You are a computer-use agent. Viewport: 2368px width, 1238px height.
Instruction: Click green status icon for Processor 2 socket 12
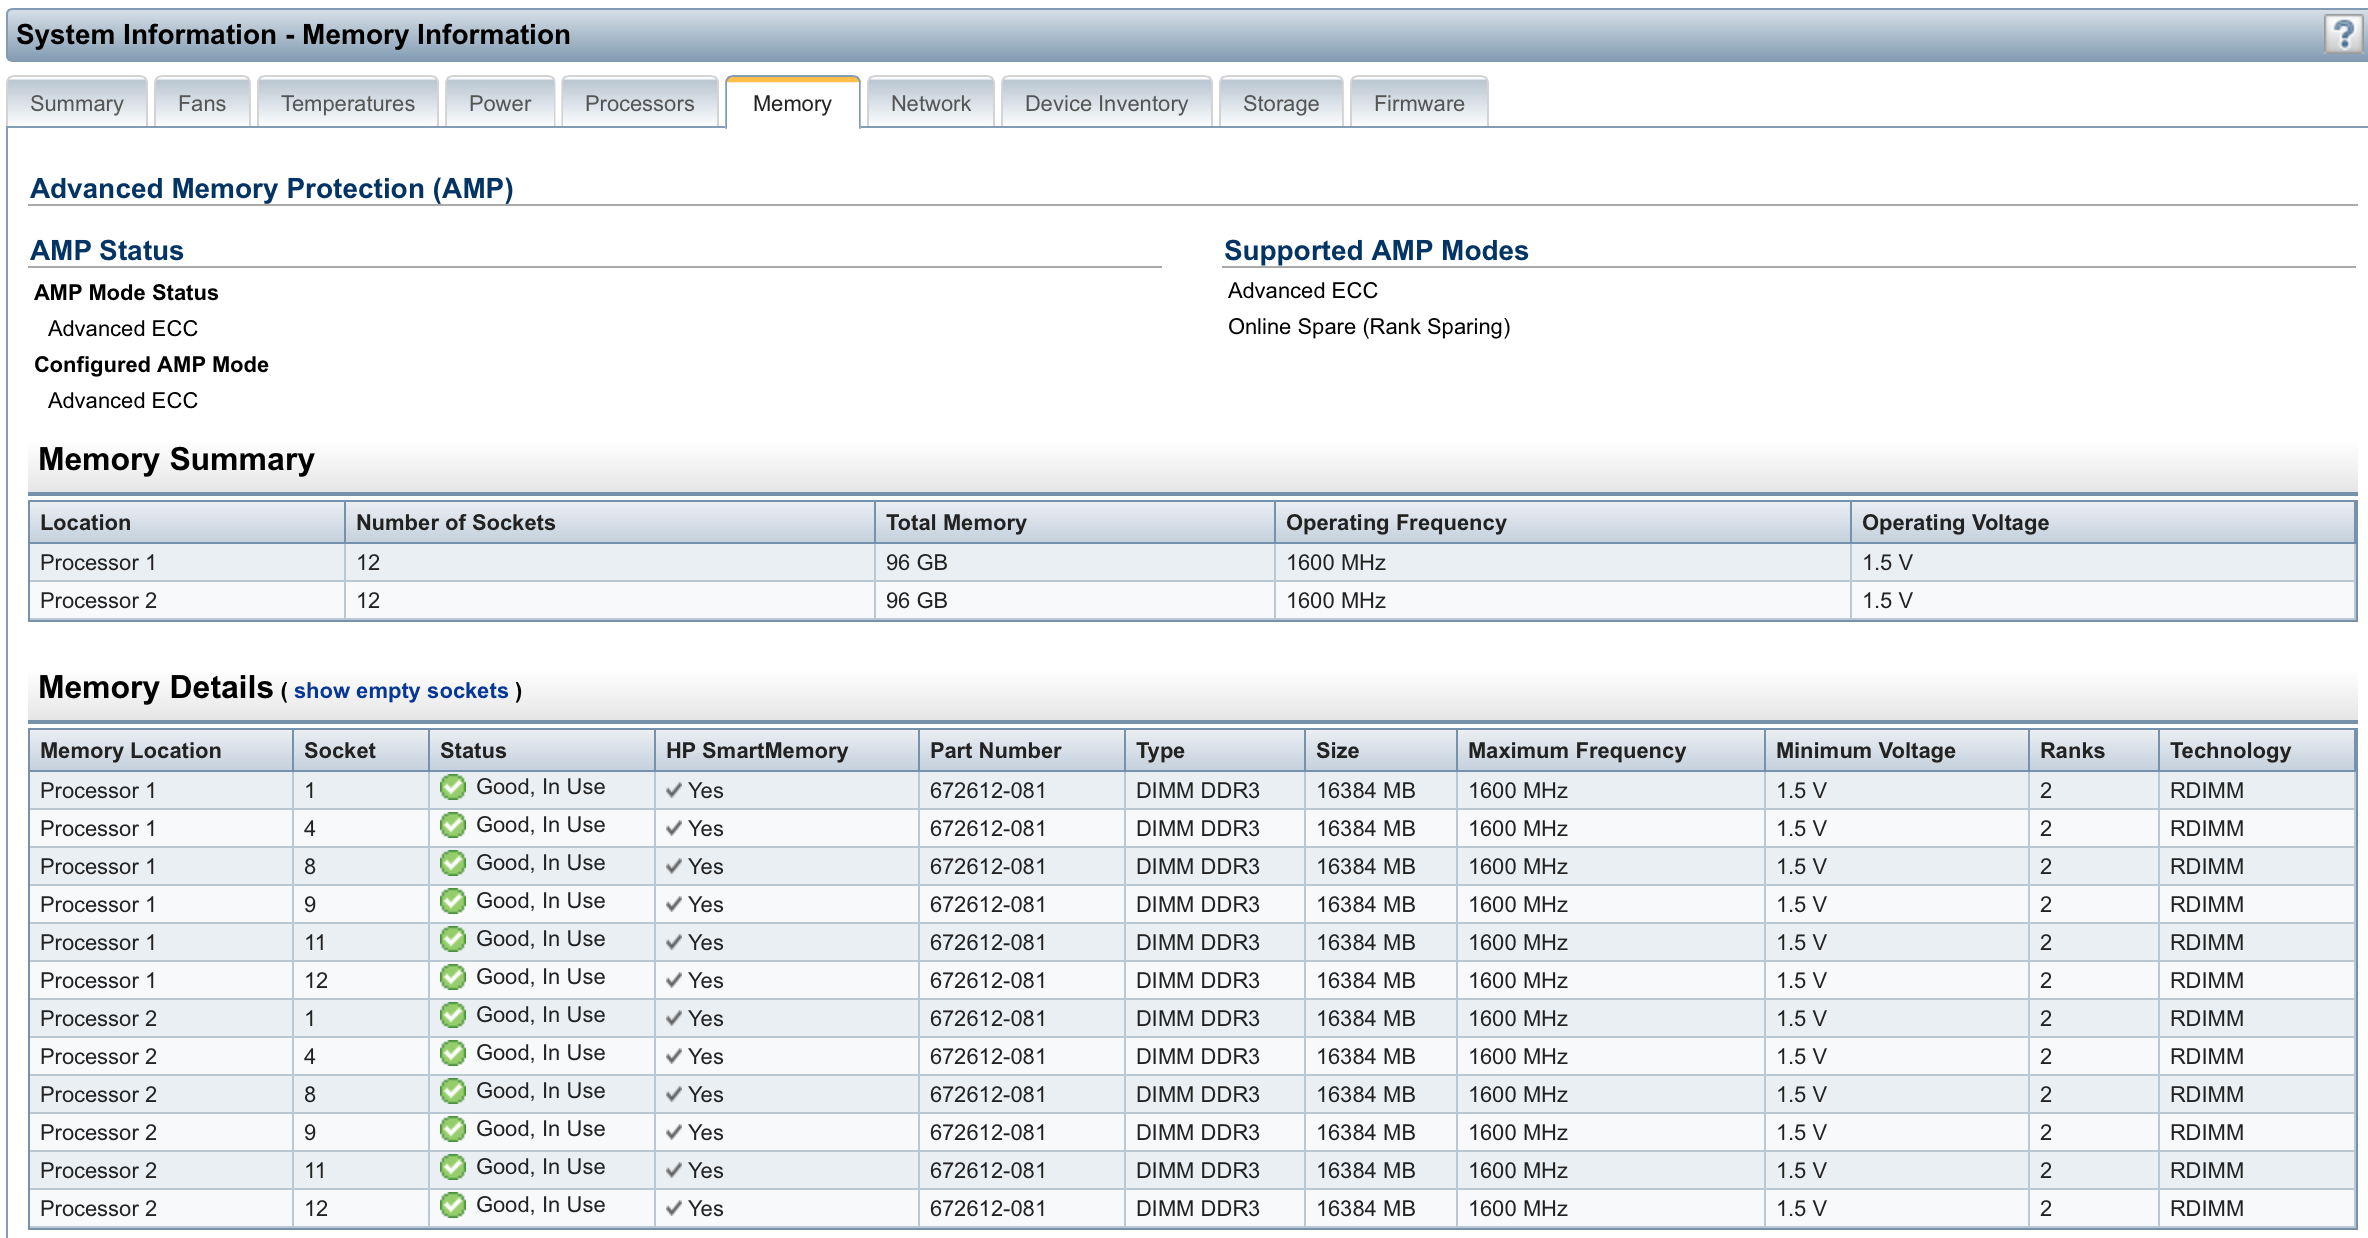pos(453,1205)
